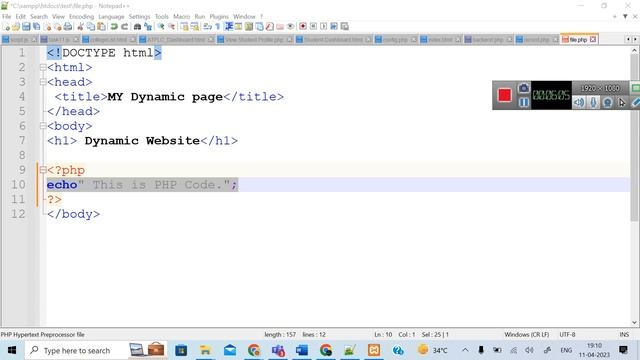Collapse the body tag fold marker
Viewport: 640px width, 360px height.
tap(43, 126)
